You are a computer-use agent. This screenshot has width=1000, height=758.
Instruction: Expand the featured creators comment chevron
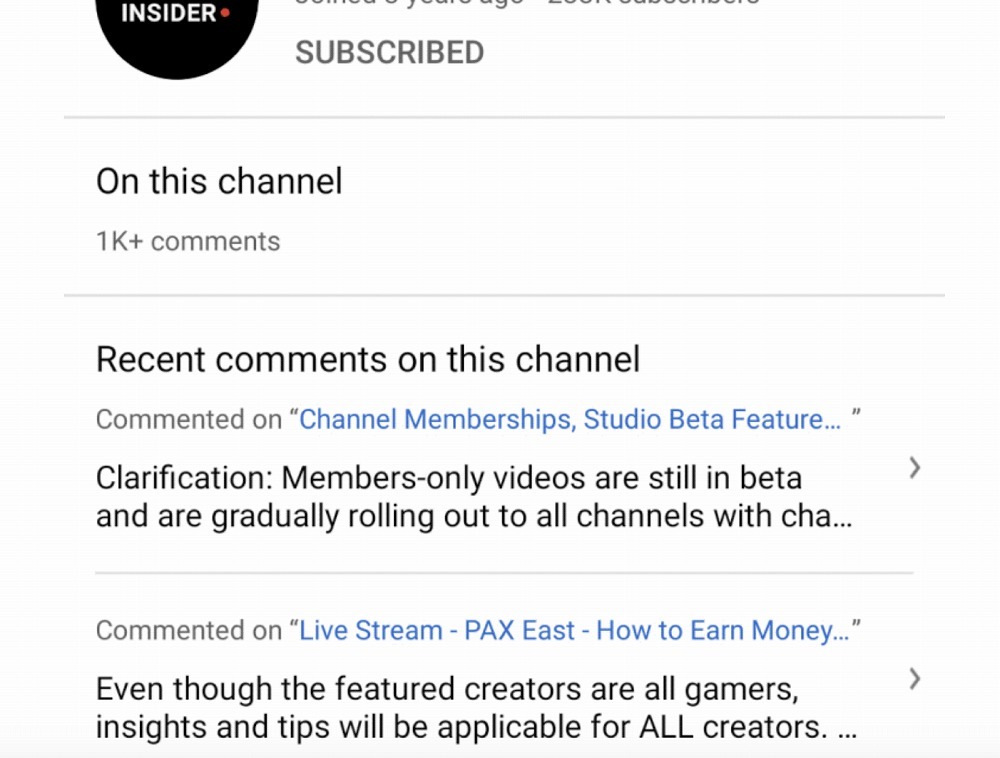(915, 679)
